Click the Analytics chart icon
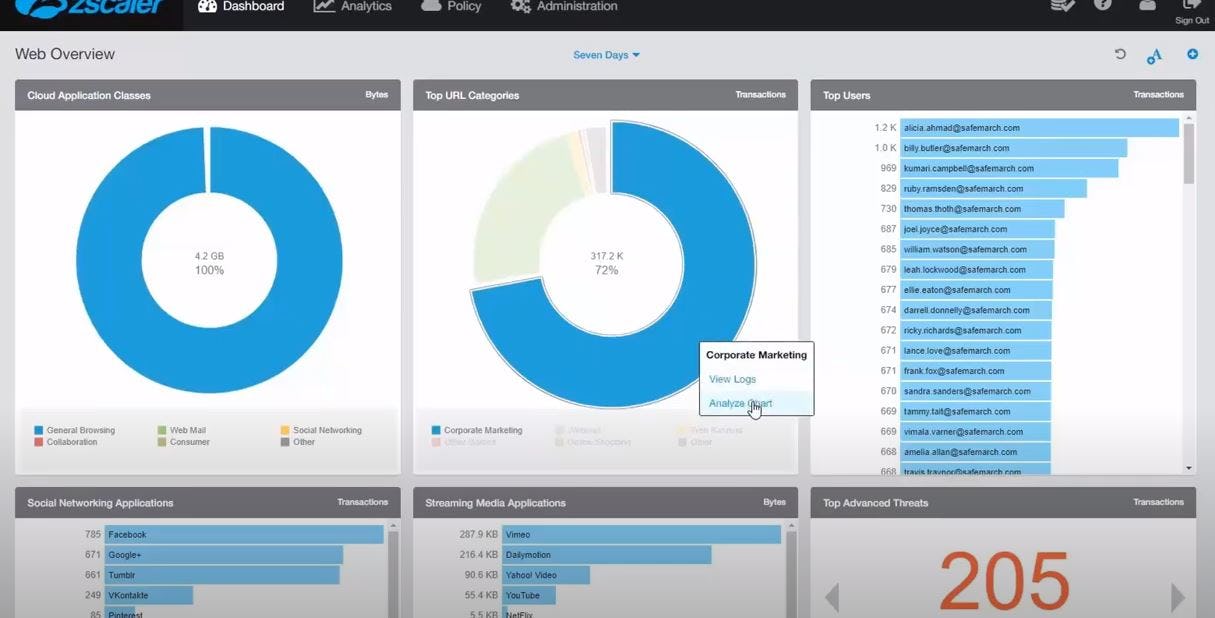 (x=324, y=7)
